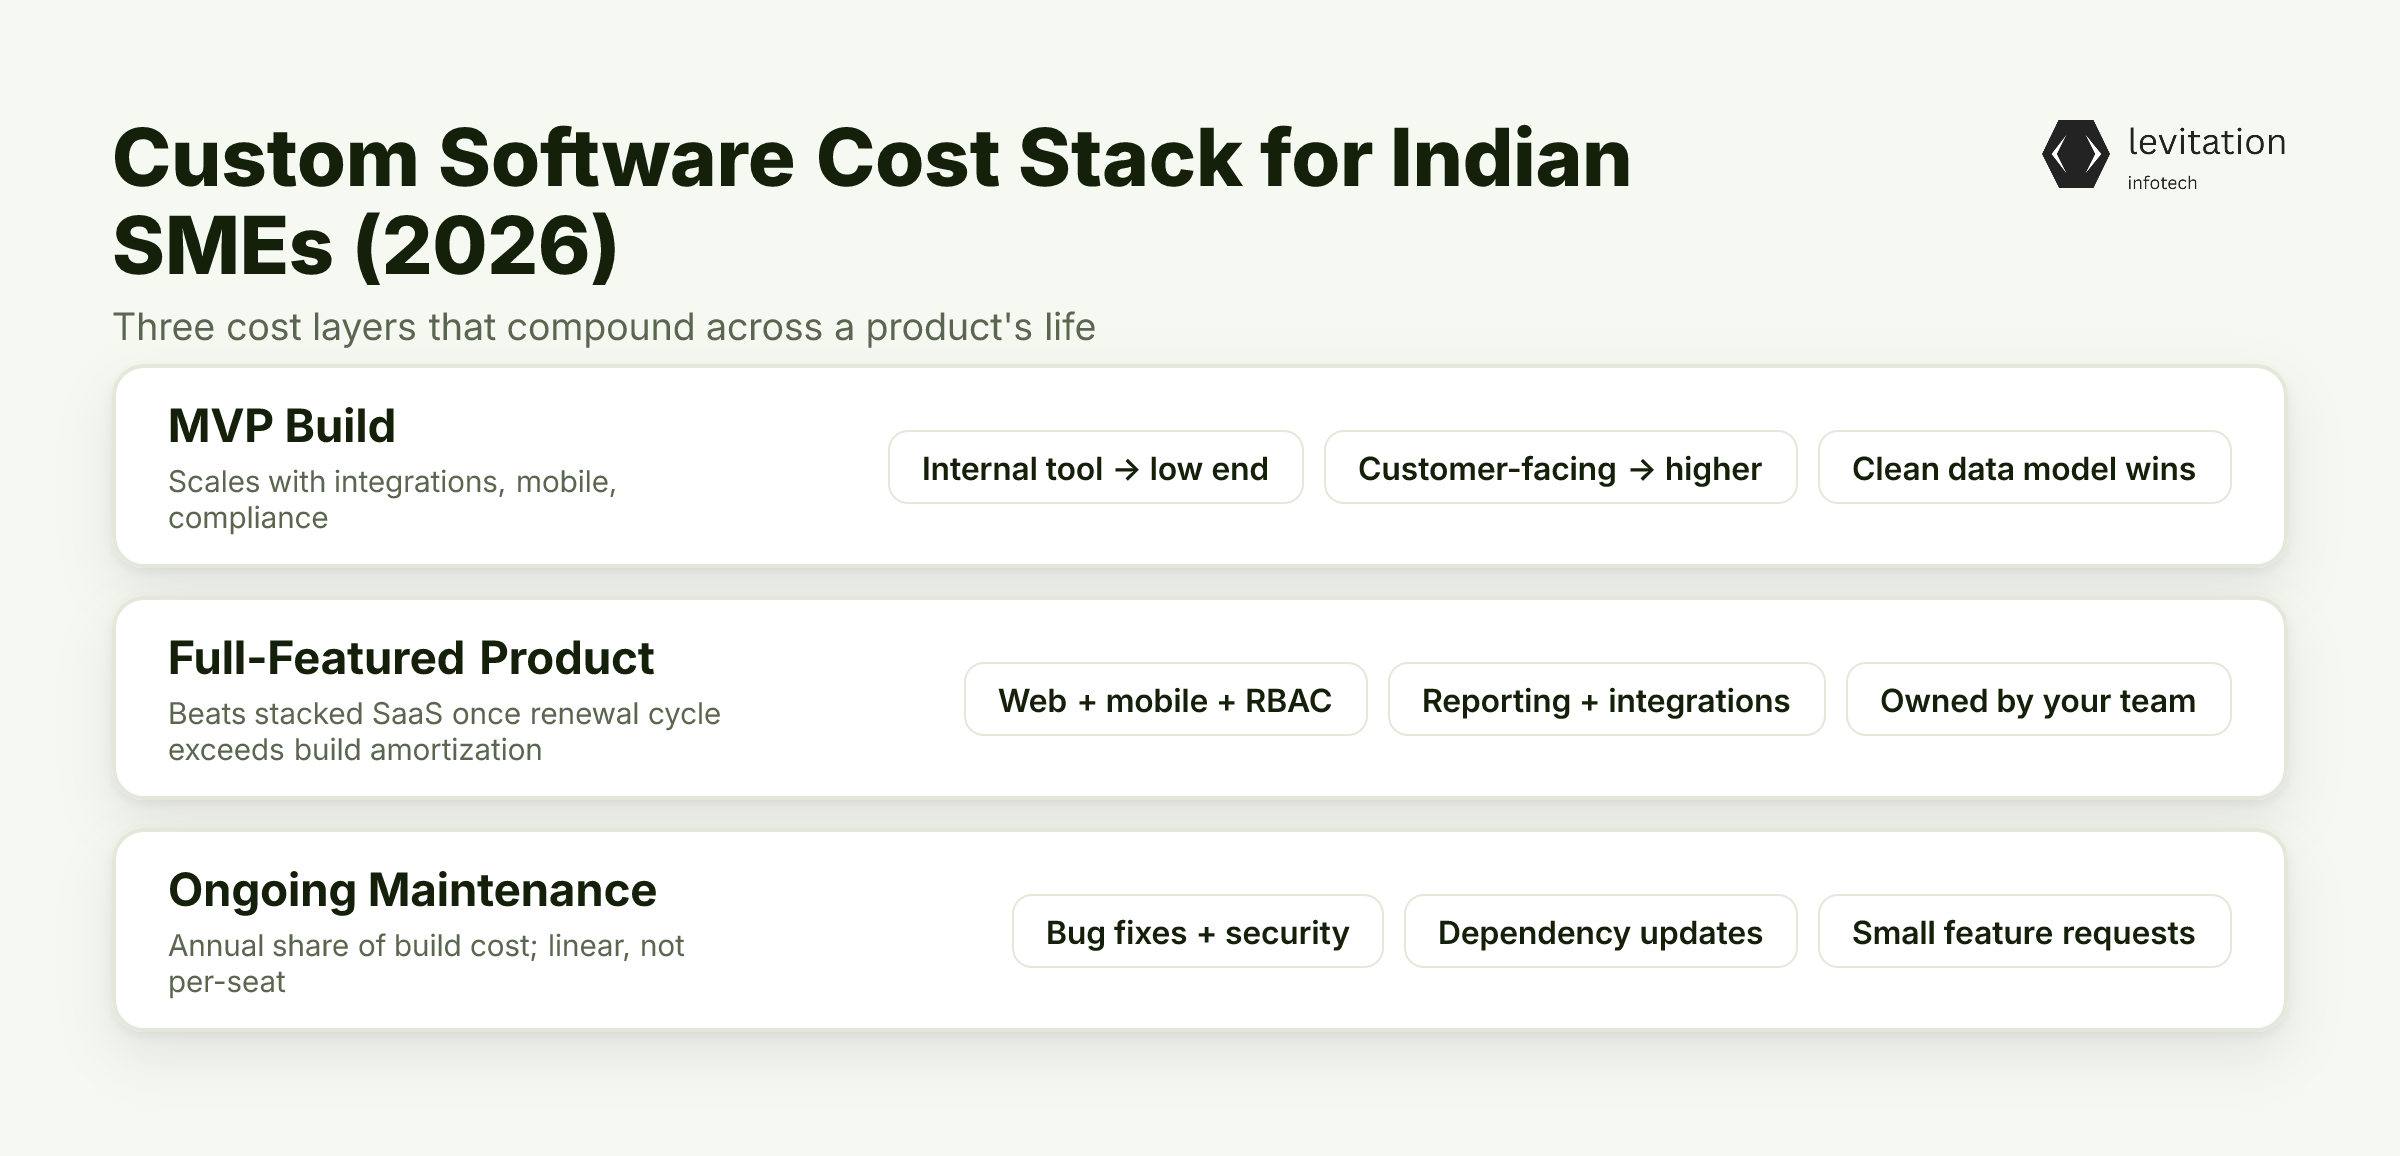Image resolution: width=2400 pixels, height=1156 pixels.
Task: Click the 'Small feature requests' chip
Action: pos(2024,932)
